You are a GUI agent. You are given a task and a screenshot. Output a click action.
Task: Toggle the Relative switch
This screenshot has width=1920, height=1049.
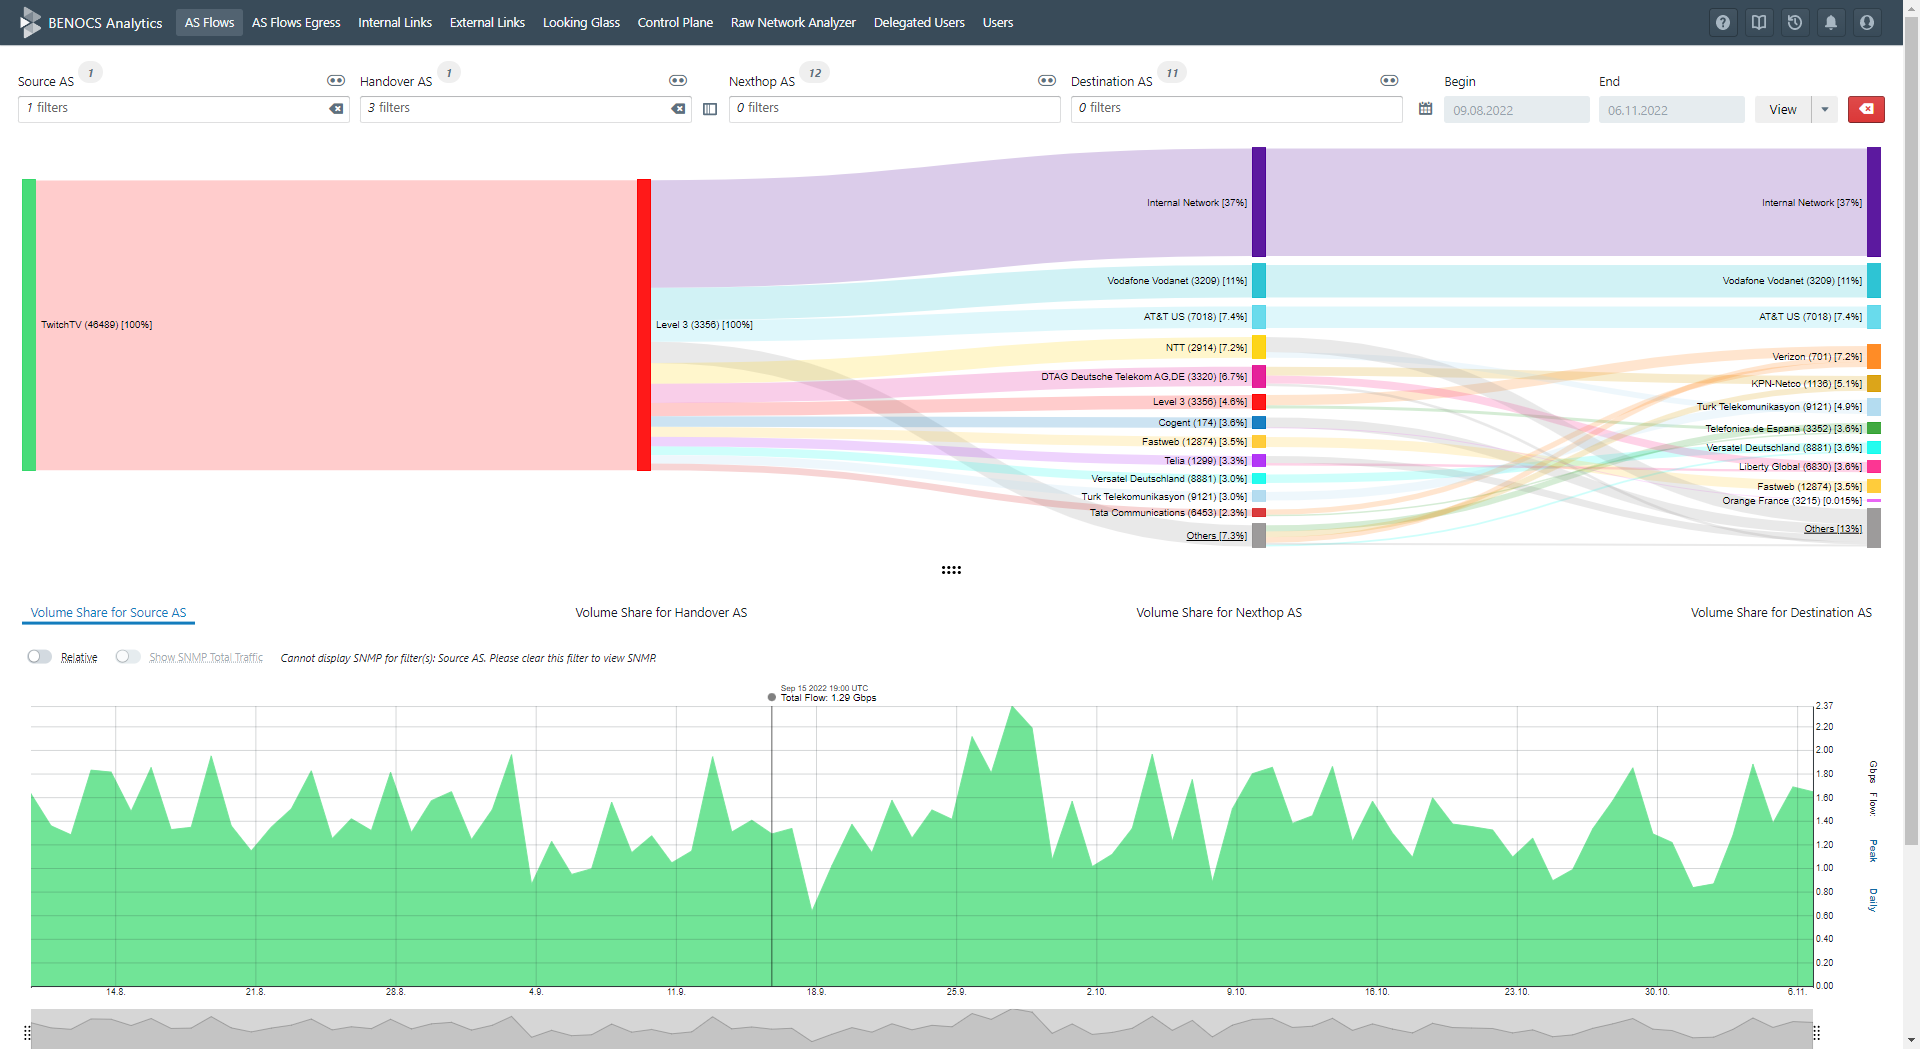click(40, 657)
